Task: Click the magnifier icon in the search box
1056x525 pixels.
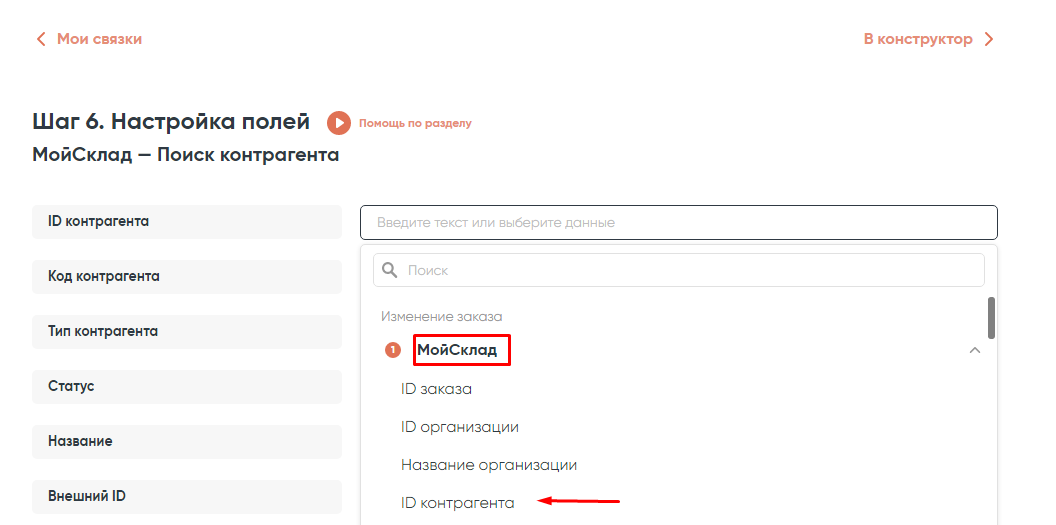Action: pyautogui.click(x=390, y=270)
